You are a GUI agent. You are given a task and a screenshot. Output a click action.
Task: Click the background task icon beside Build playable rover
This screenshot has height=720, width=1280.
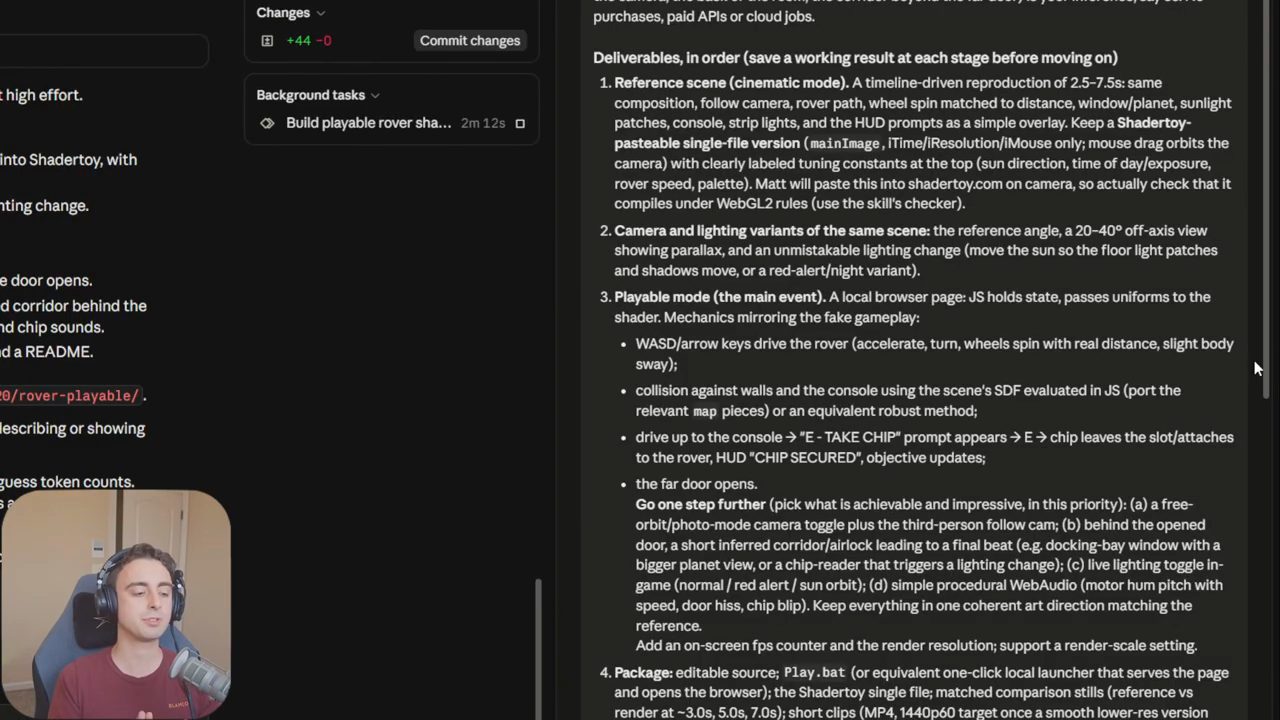click(267, 123)
